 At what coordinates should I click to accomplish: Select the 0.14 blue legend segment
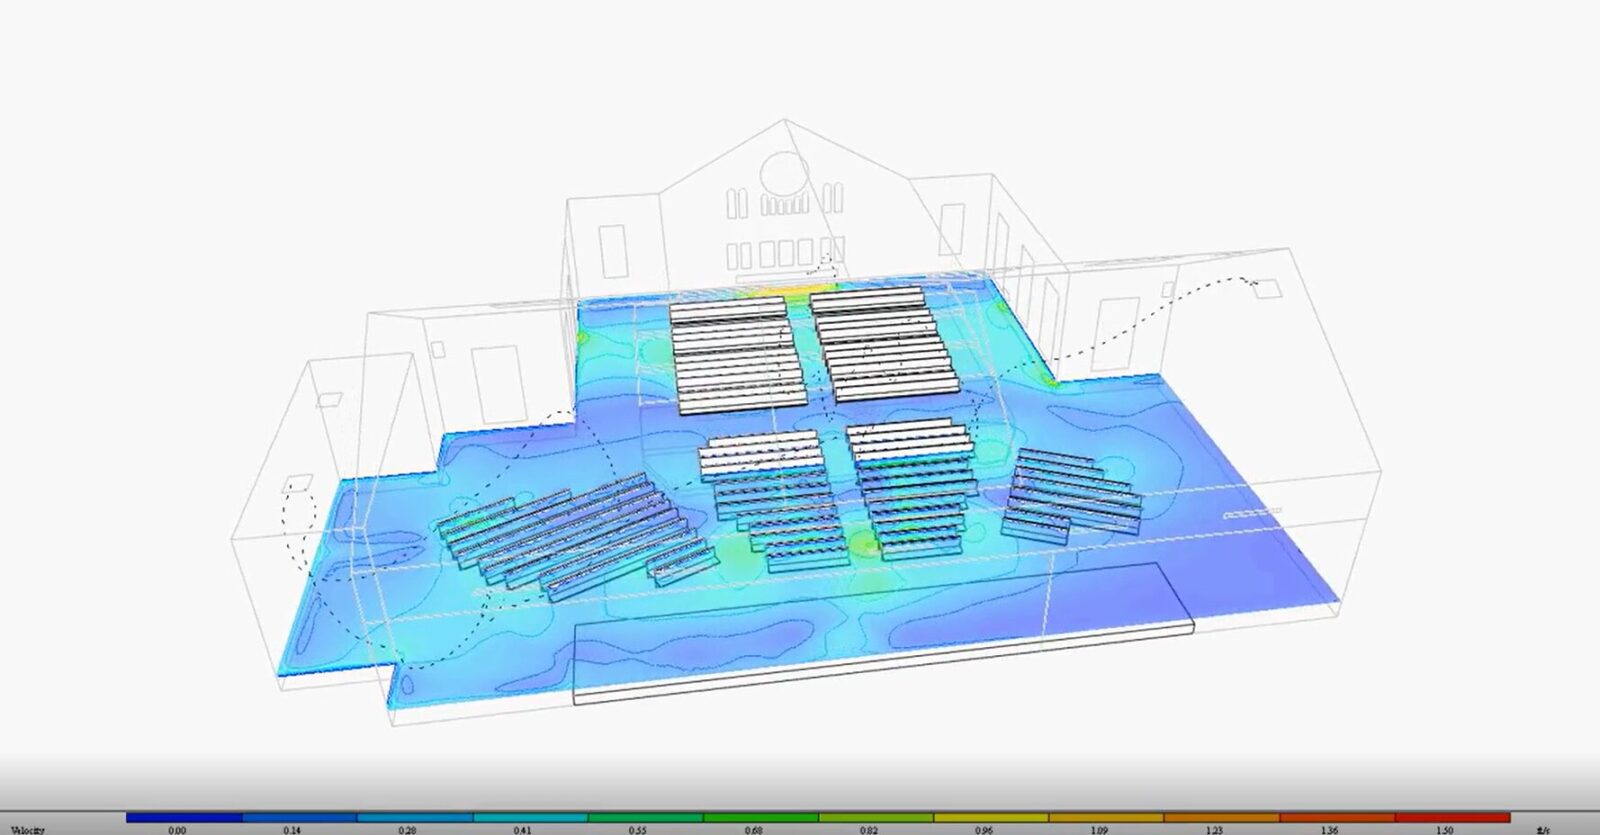(x=299, y=818)
